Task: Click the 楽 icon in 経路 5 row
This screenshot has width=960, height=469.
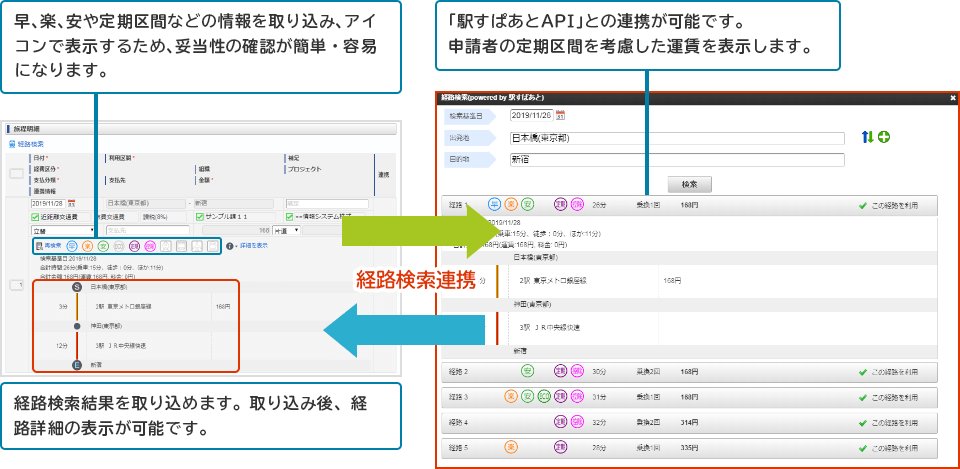Action: coord(511,448)
